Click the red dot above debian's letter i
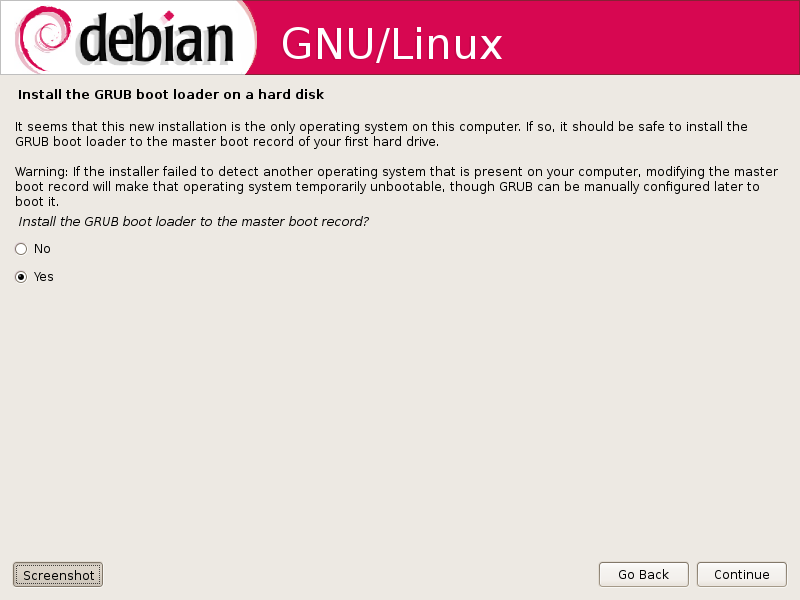This screenshot has width=800, height=600. point(169,16)
